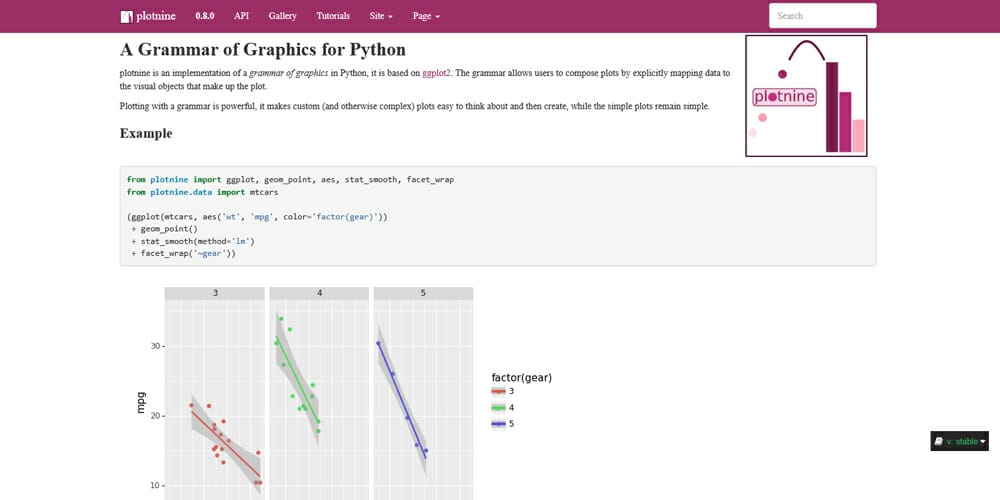Click the page title 'A Grammar of Graphics for Python'
The height and width of the screenshot is (500, 1000).
pos(263,50)
